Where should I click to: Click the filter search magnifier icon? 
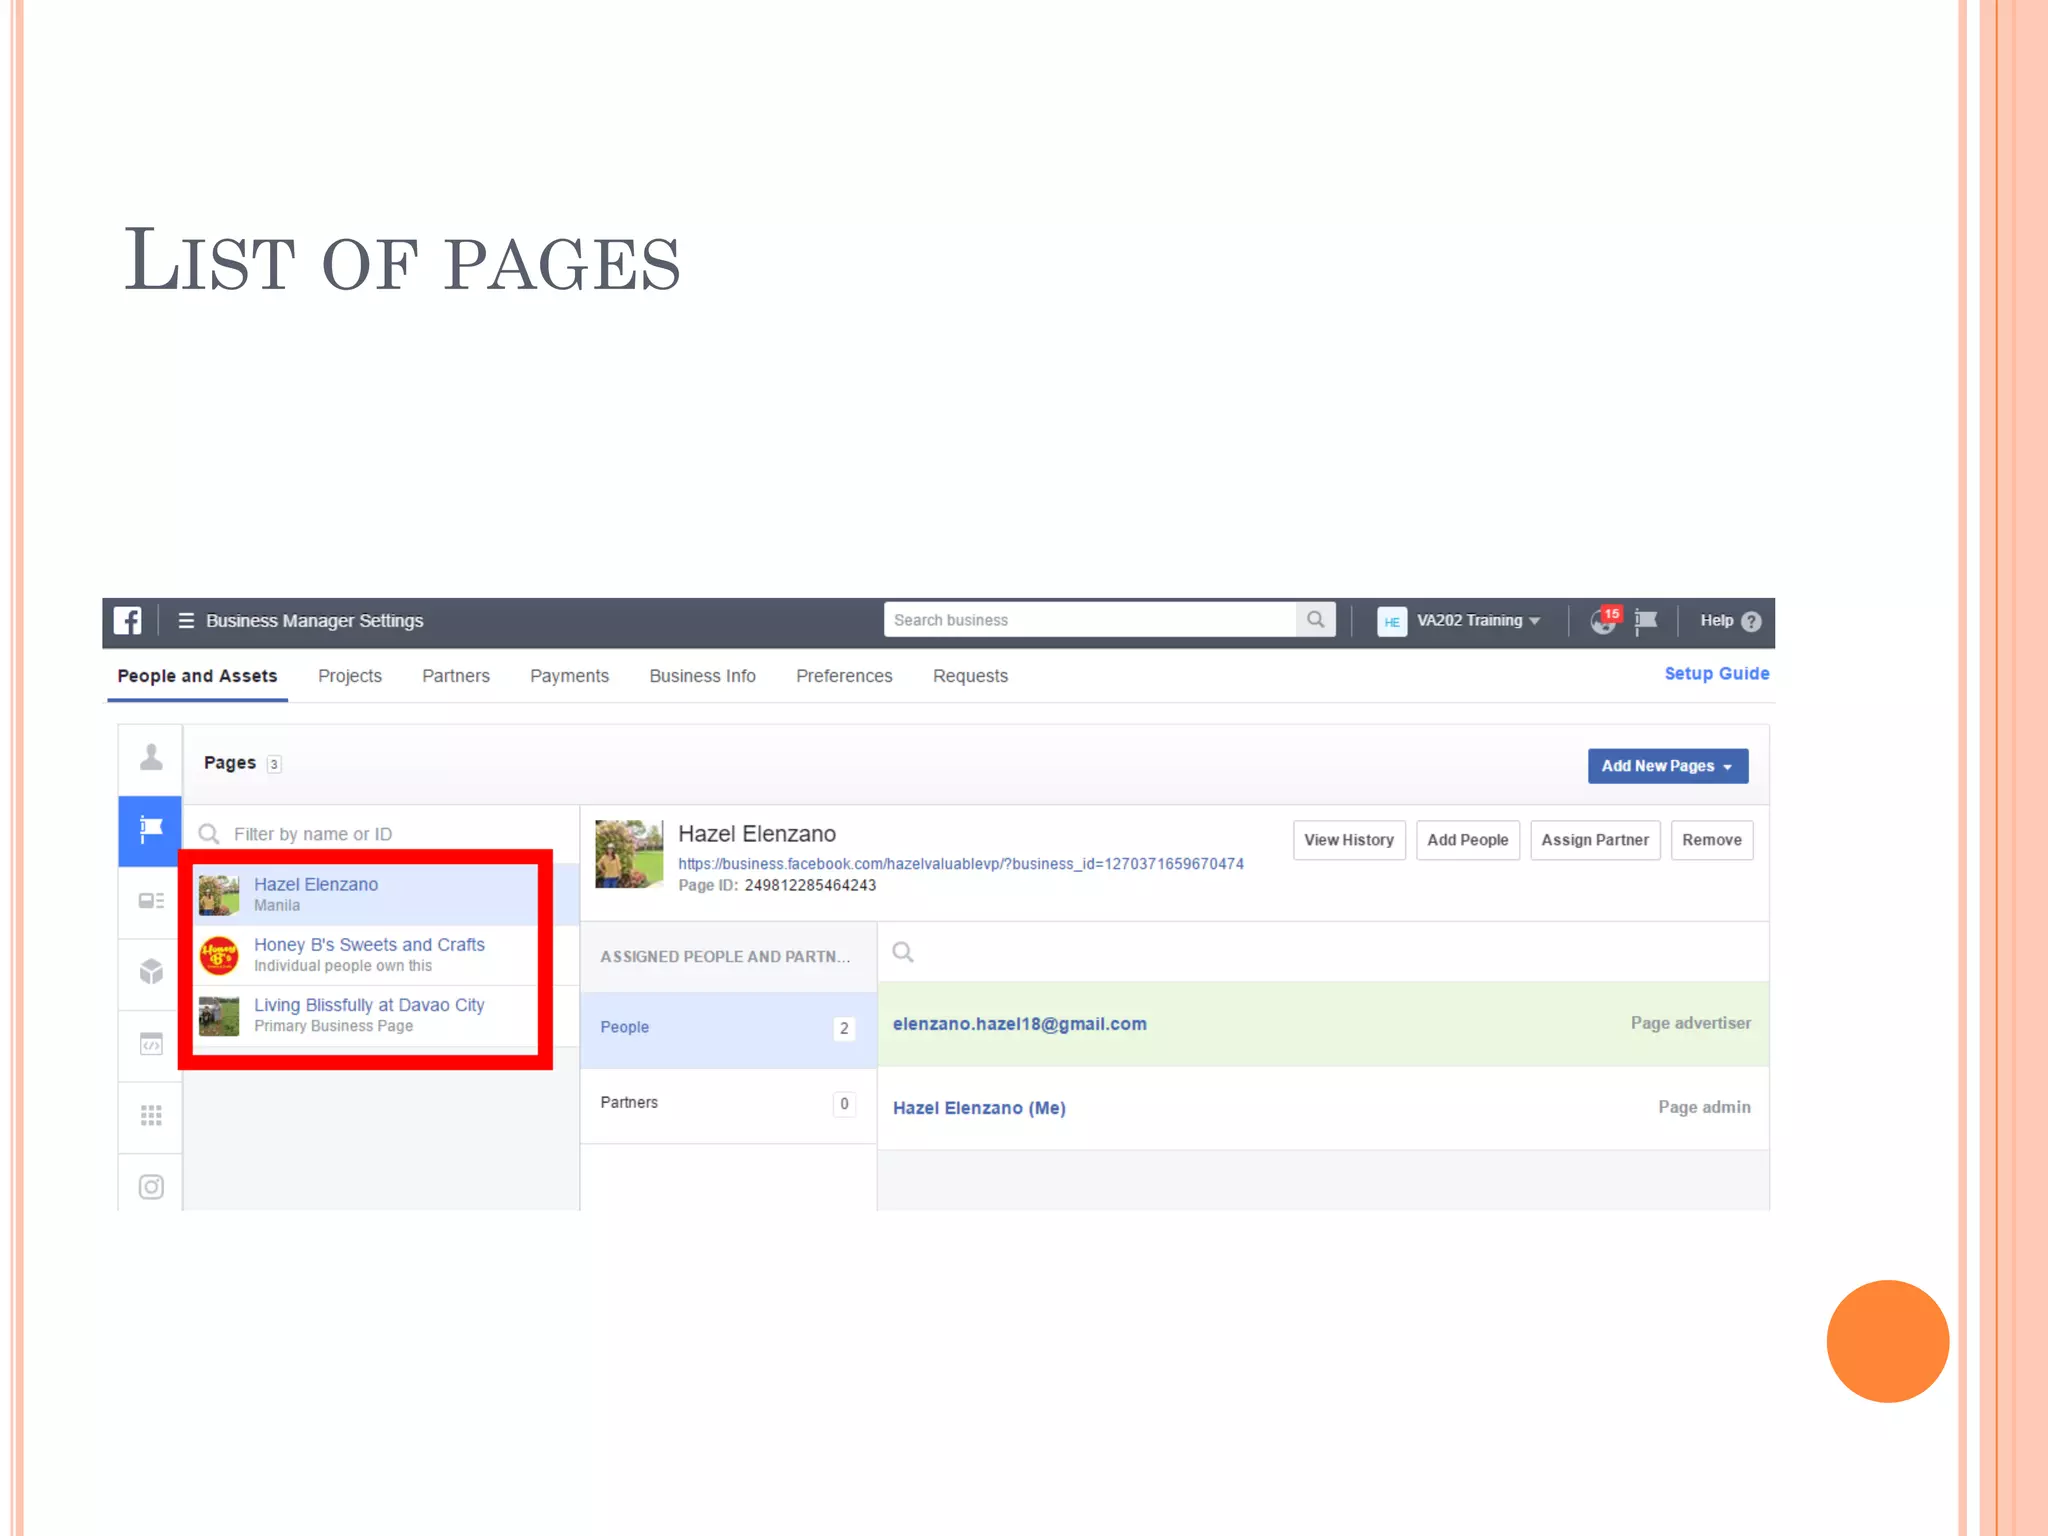pyautogui.click(x=209, y=834)
